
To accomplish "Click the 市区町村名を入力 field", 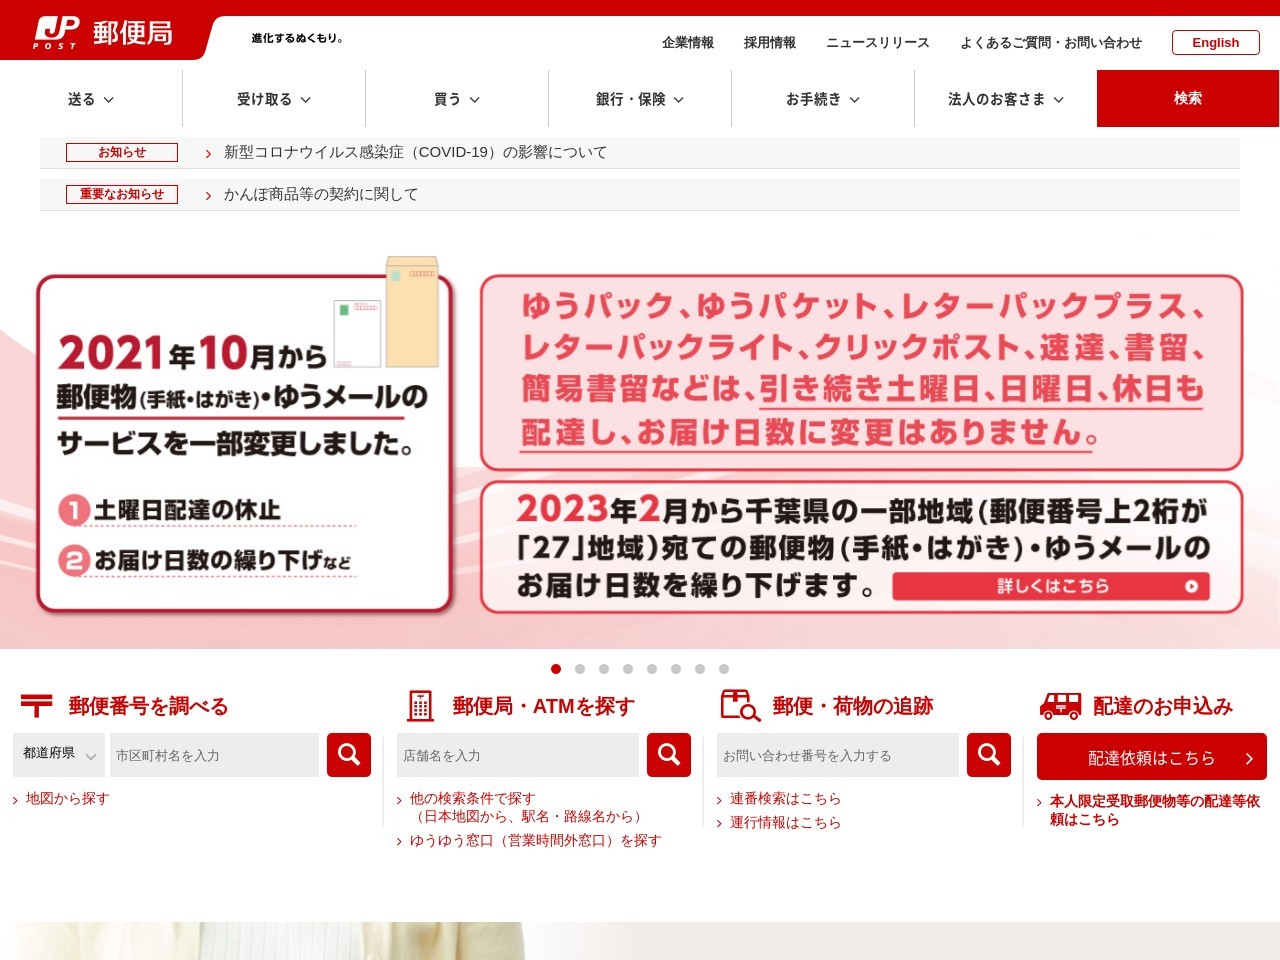I will 214,755.
